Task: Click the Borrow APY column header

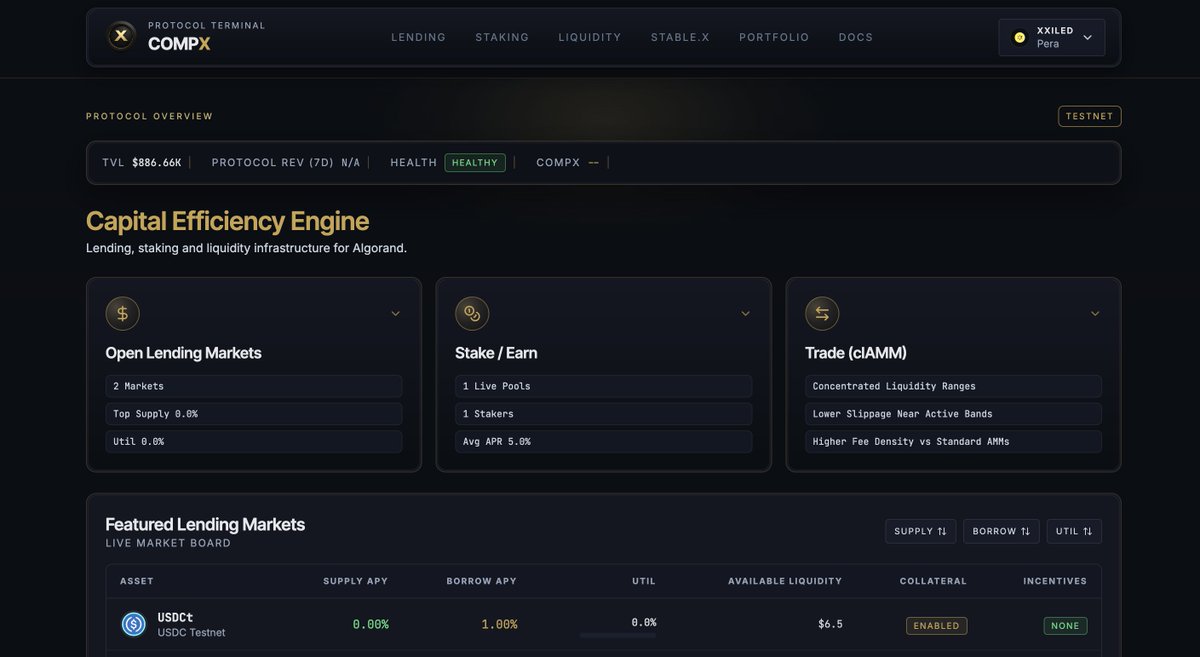Action: click(x=482, y=581)
